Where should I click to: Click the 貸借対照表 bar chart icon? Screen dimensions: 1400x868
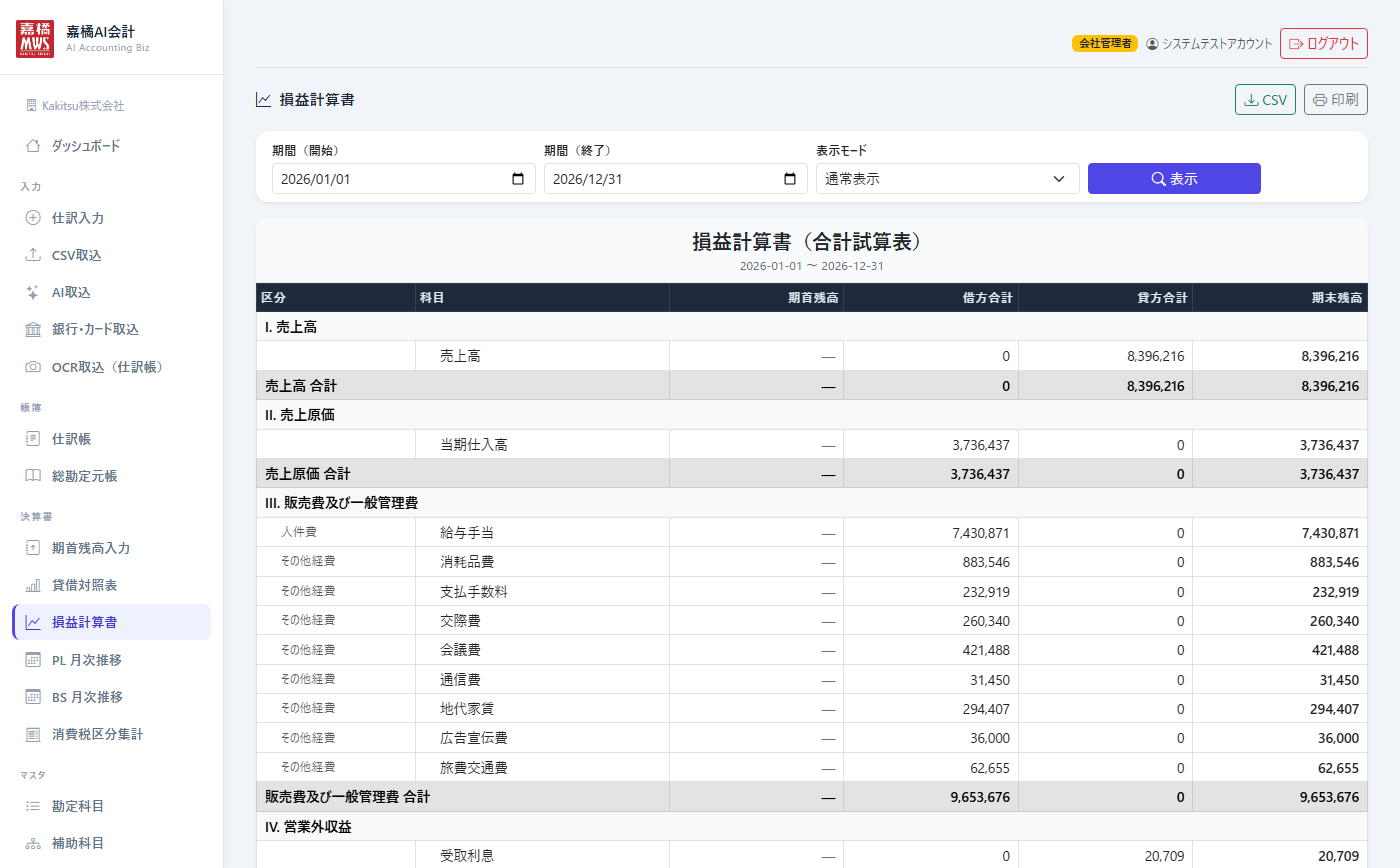coord(33,585)
